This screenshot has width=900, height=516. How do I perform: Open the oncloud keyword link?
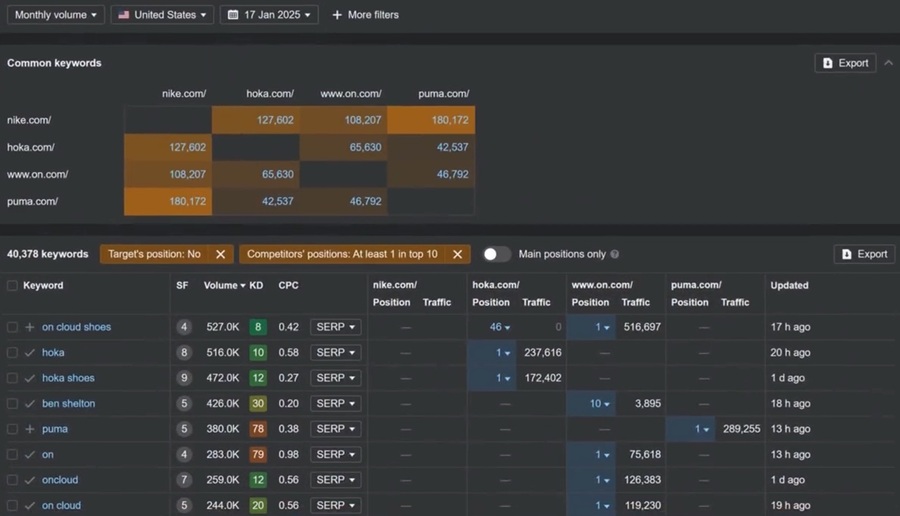tap(60, 480)
